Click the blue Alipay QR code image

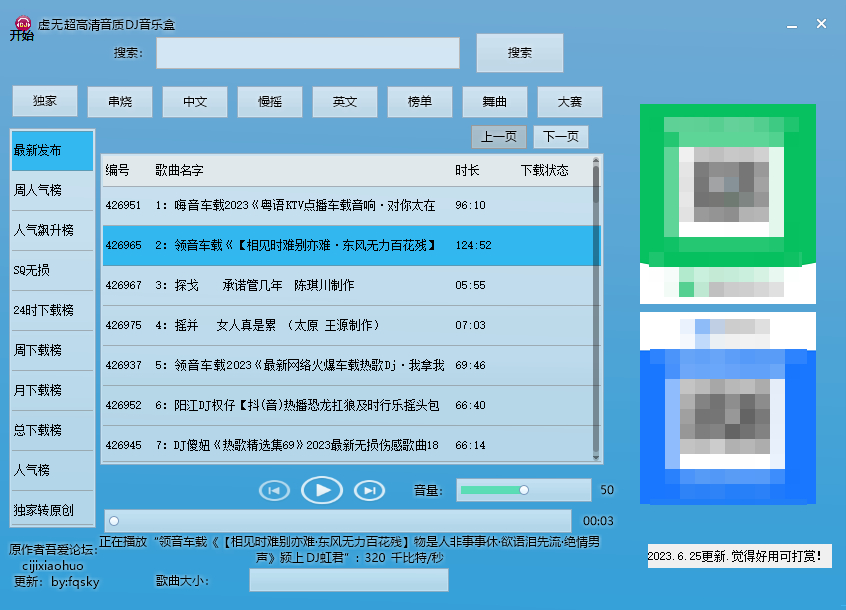[728, 408]
